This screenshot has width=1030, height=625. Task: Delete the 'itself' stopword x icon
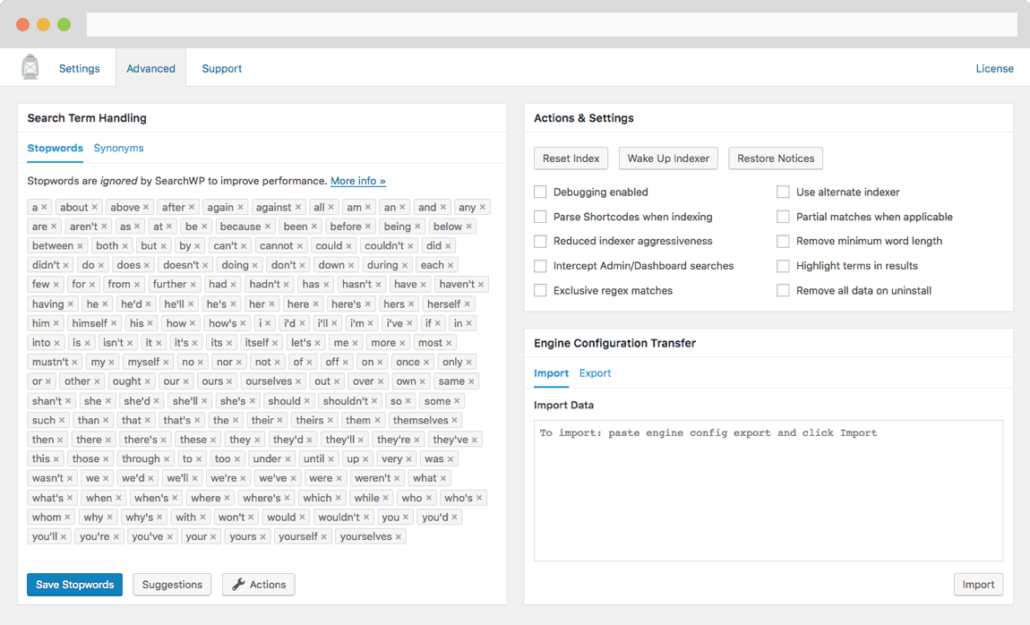(x=275, y=343)
